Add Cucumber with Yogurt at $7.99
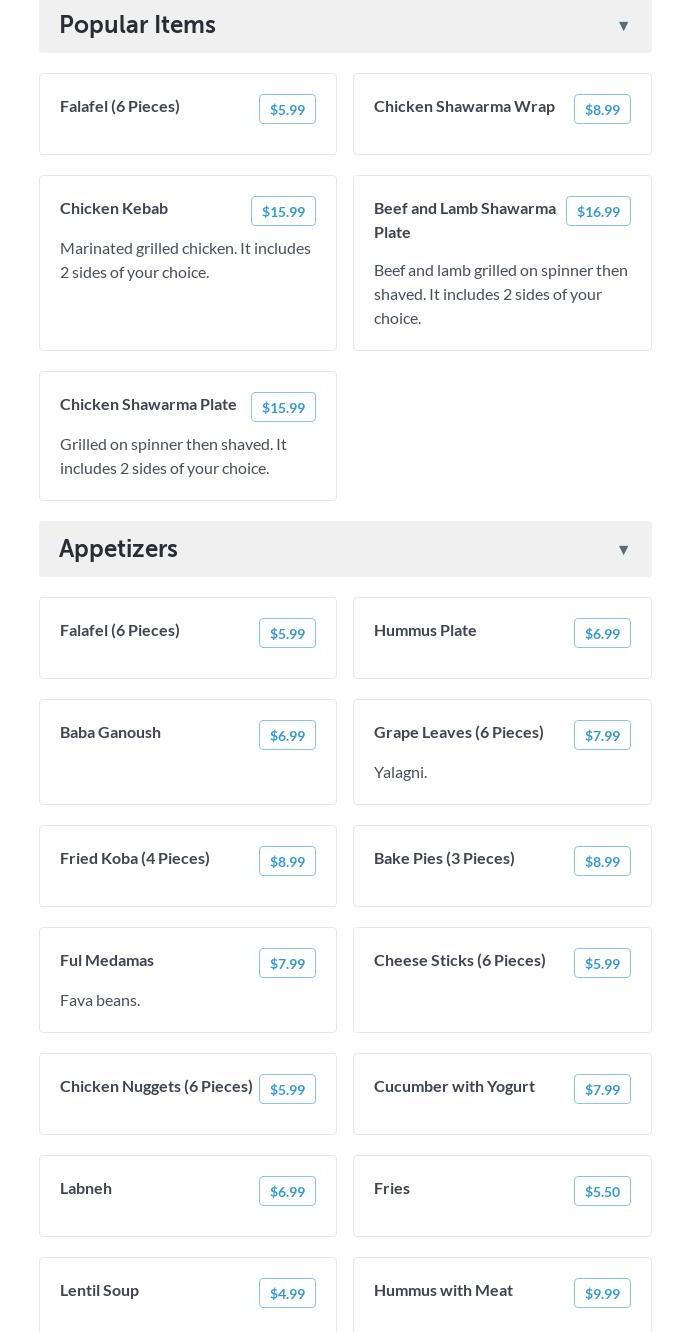 (x=602, y=1090)
